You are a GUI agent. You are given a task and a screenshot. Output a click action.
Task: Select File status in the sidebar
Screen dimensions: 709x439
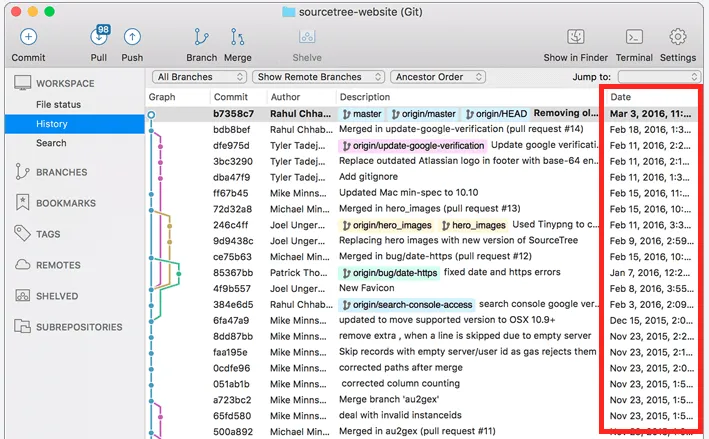58,104
